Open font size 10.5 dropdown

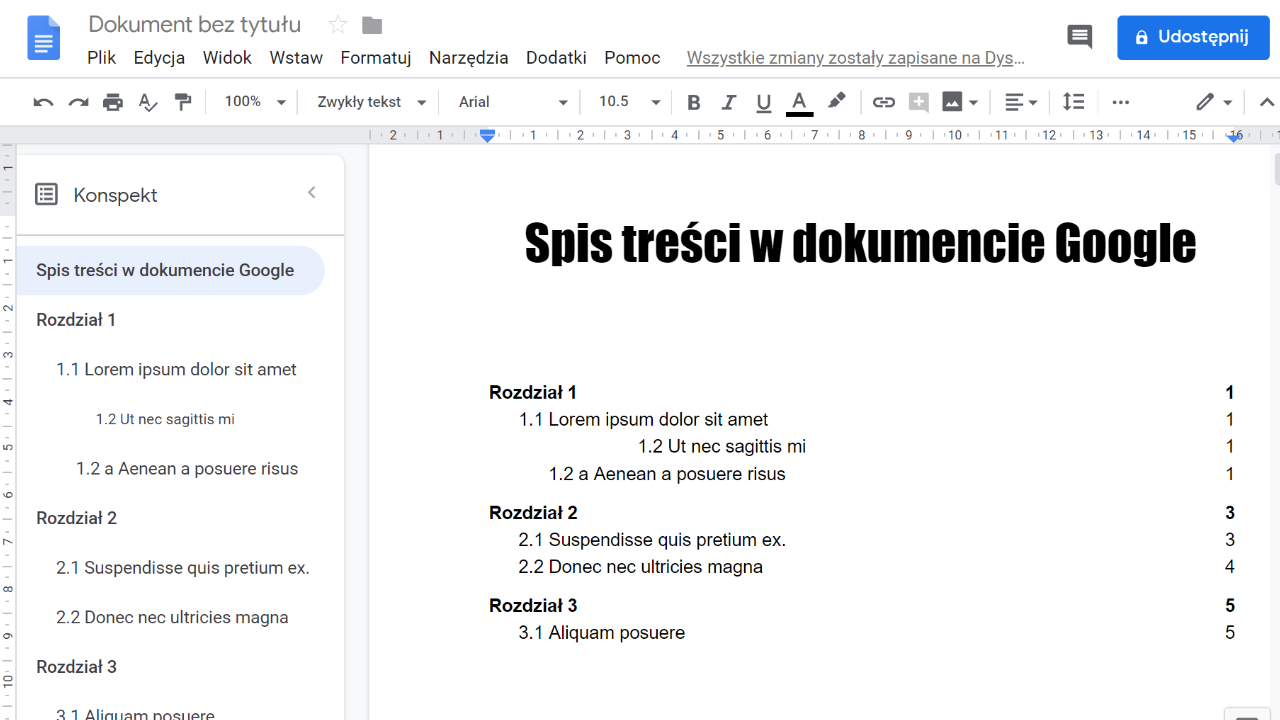pos(629,102)
